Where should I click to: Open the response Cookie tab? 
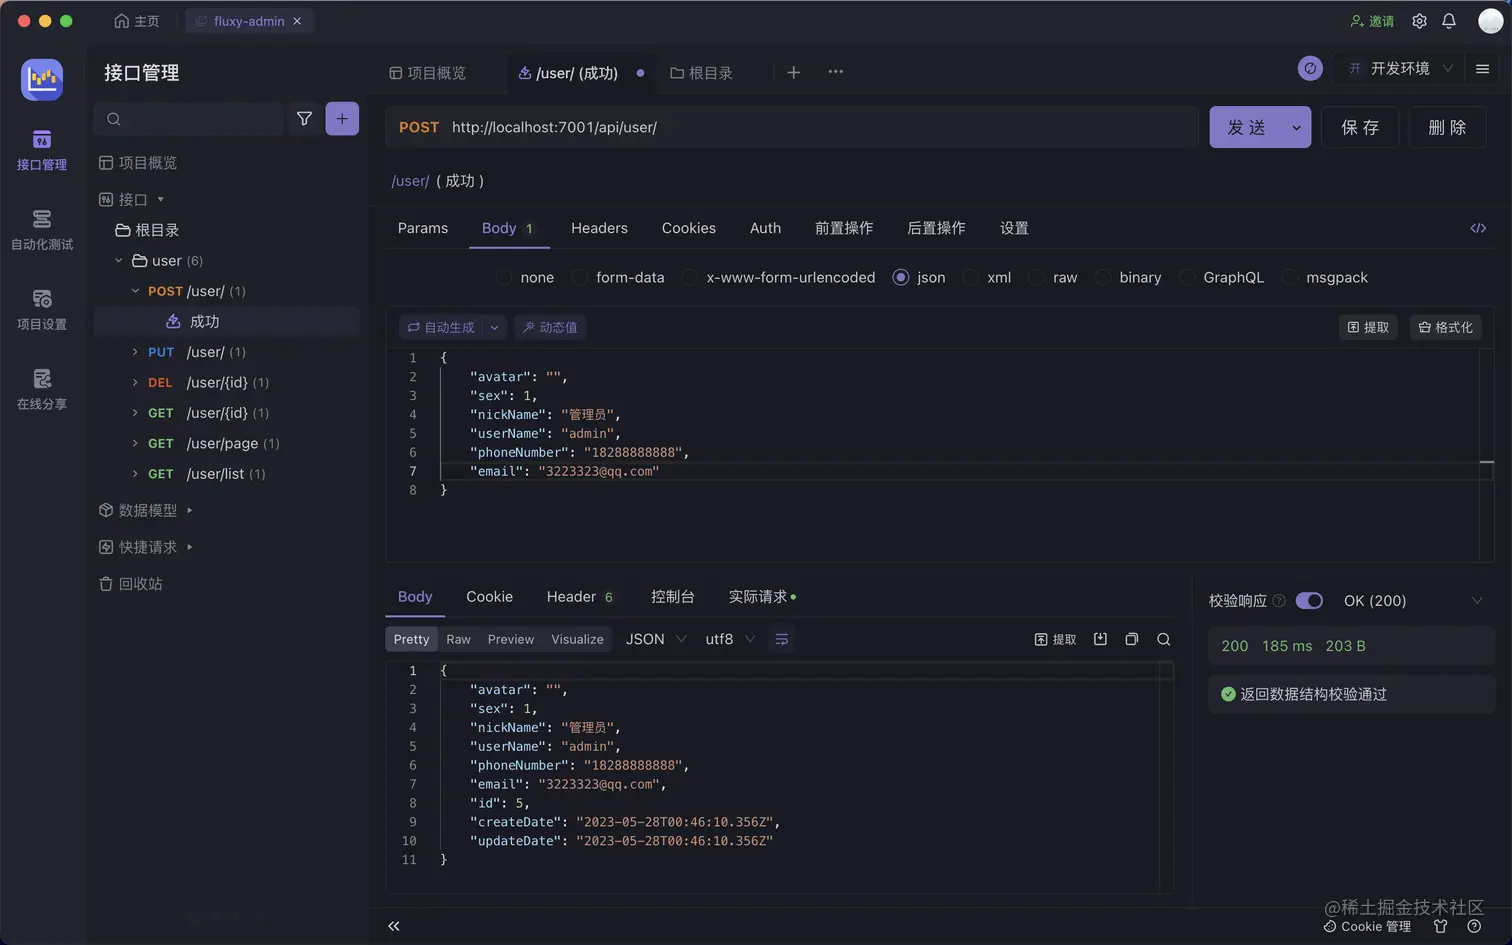pos(489,596)
